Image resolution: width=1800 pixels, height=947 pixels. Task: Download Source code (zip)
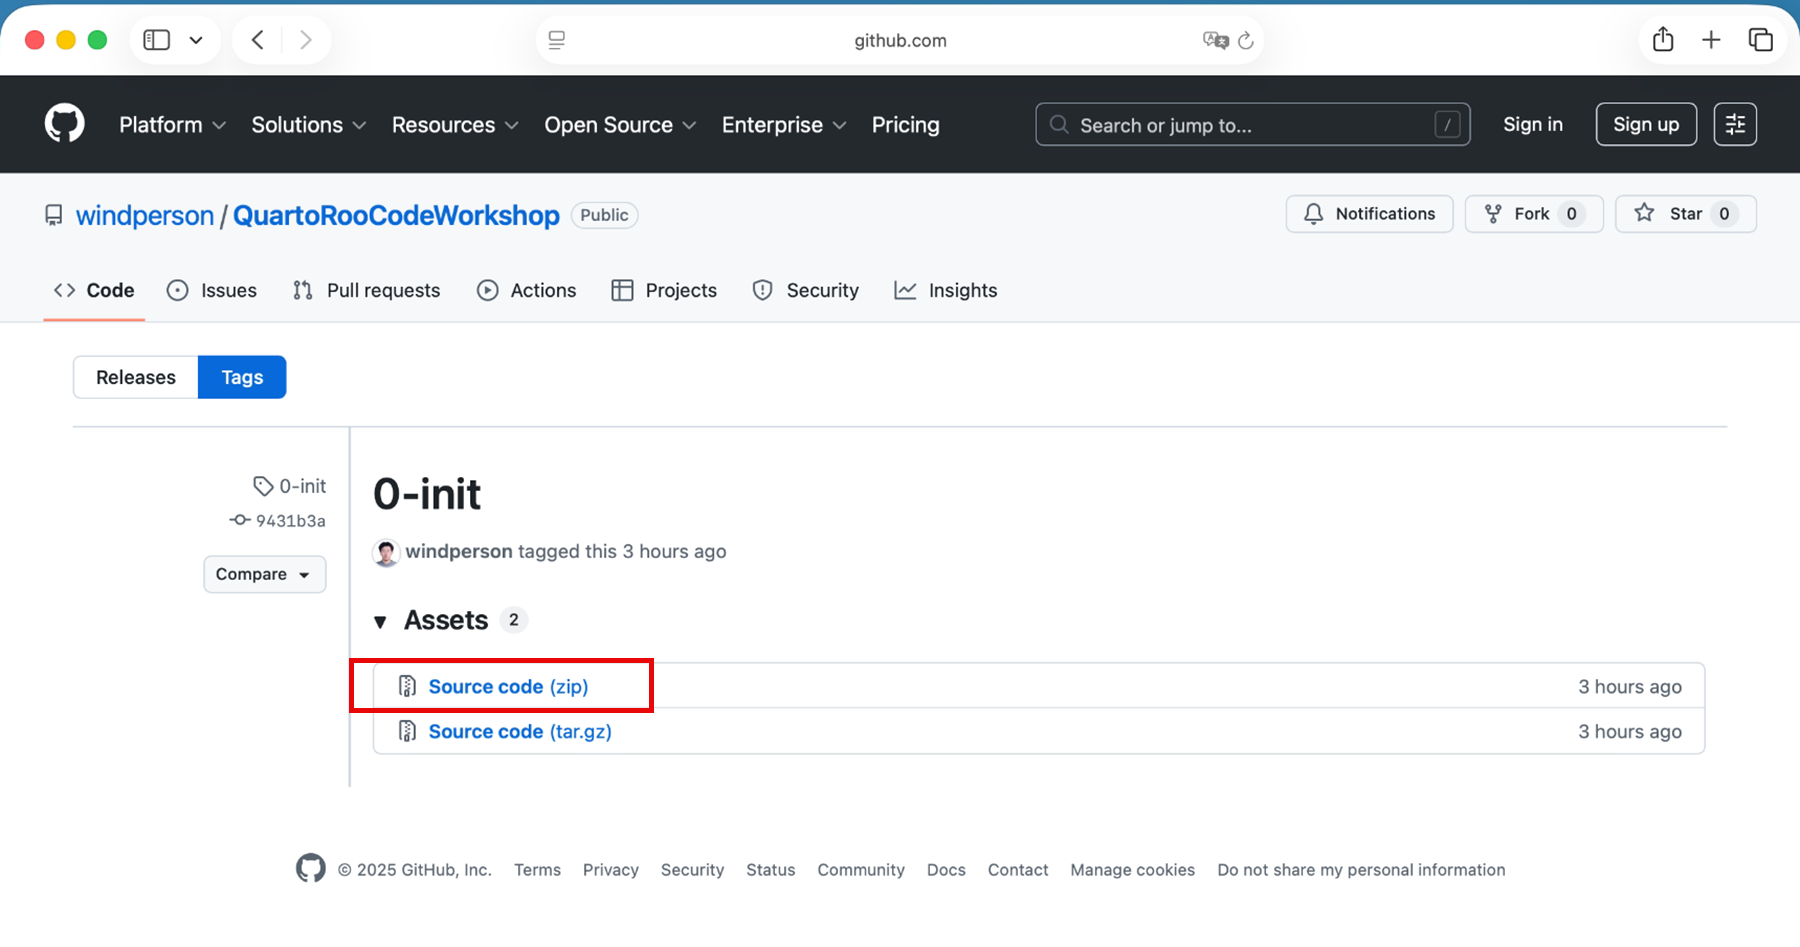pyautogui.click(x=508, y=686)
